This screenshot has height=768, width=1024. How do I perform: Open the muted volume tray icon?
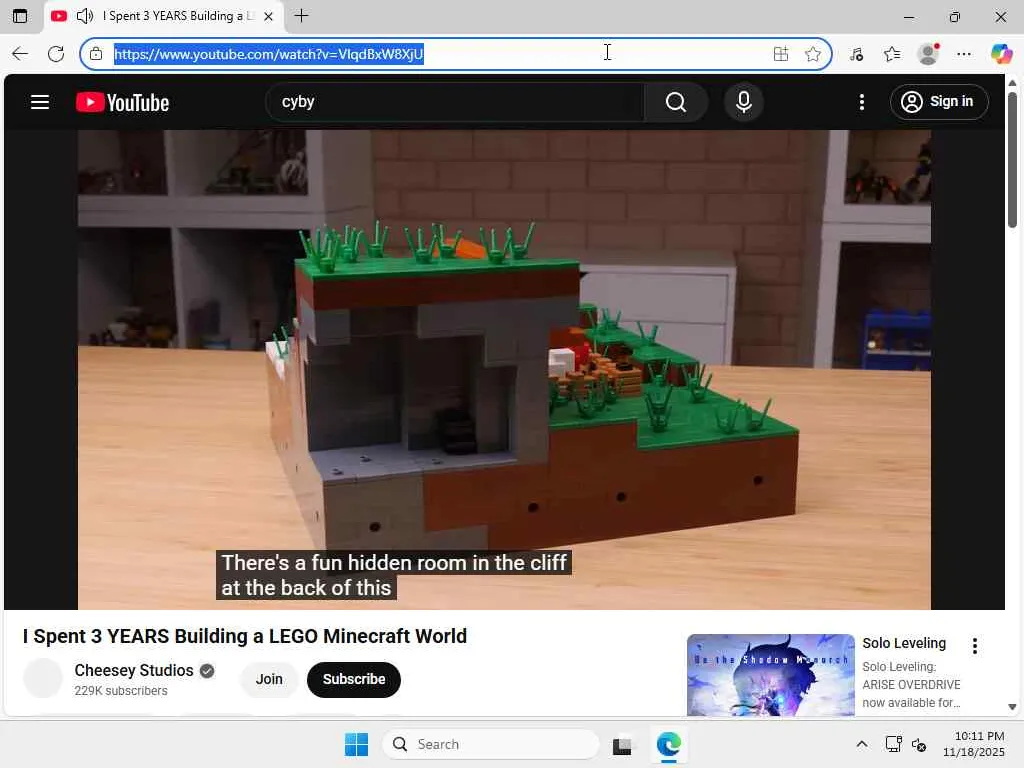[919, 744]
